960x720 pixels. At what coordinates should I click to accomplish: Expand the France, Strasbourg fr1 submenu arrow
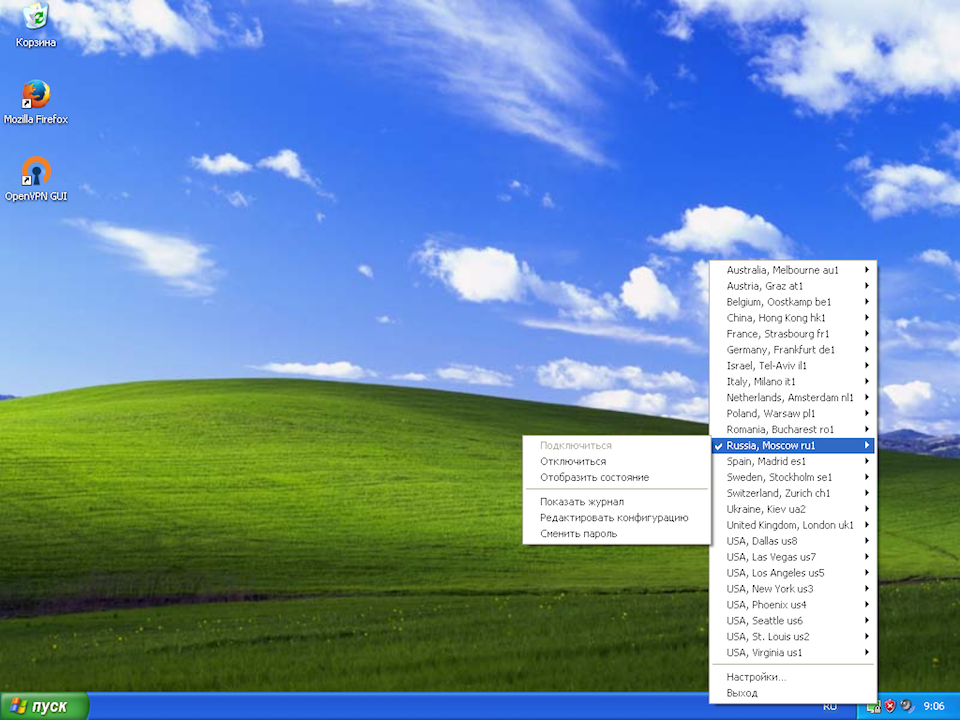point(867,334)
